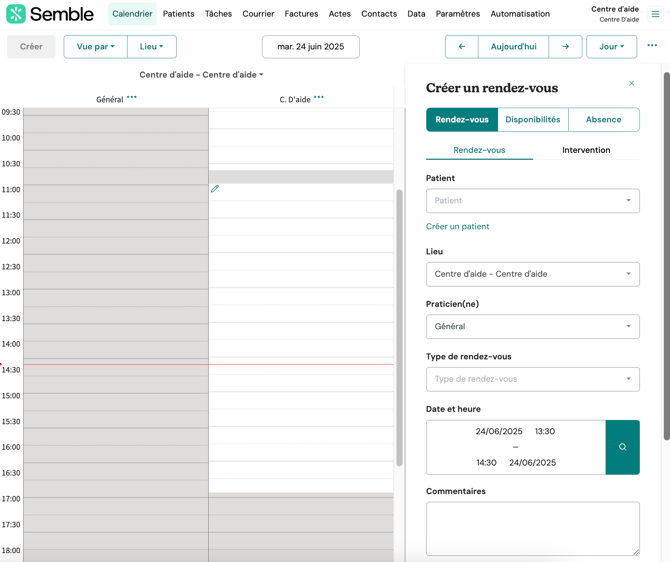Open the Courrier menu
The image size is (670, 562).
coord(258,14)
